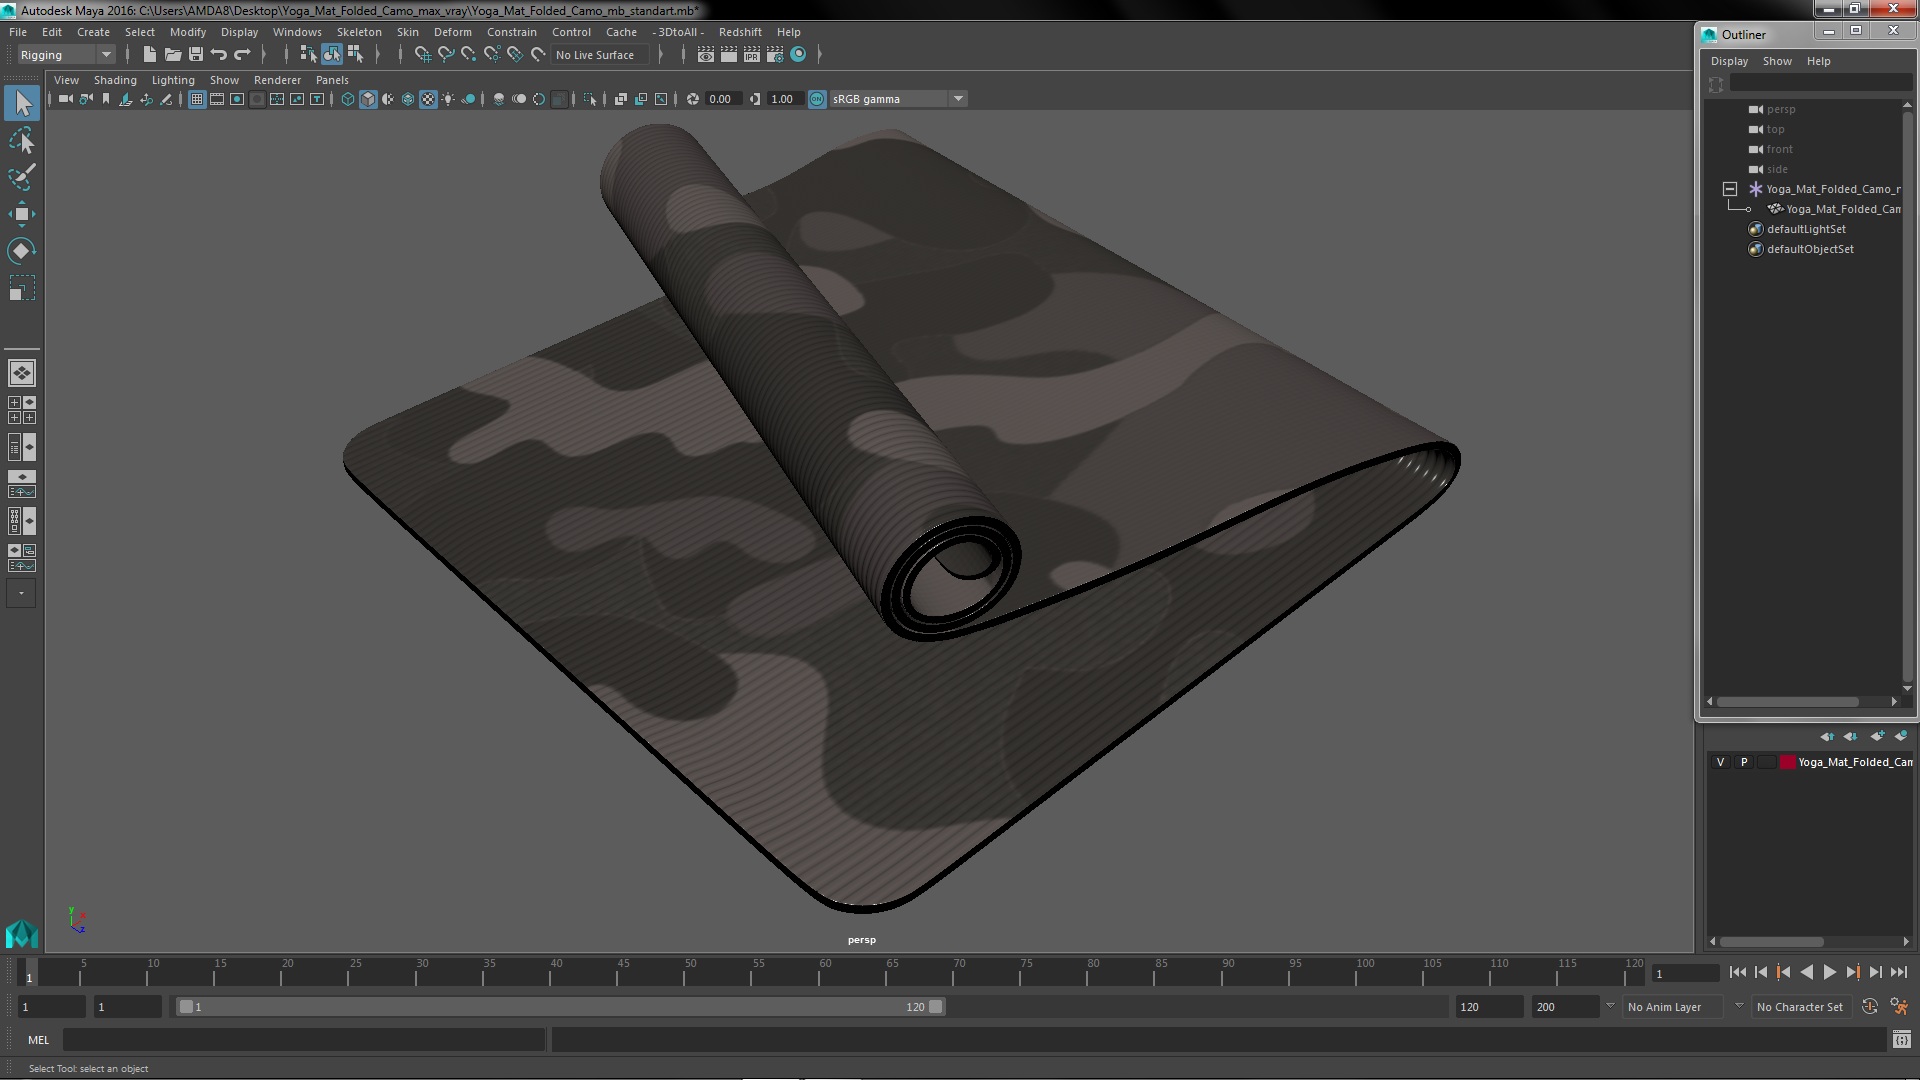The width and height of the screenshot is (1920, 1080).
Task: Activate the Rotate tool
Action: point(22,251)
